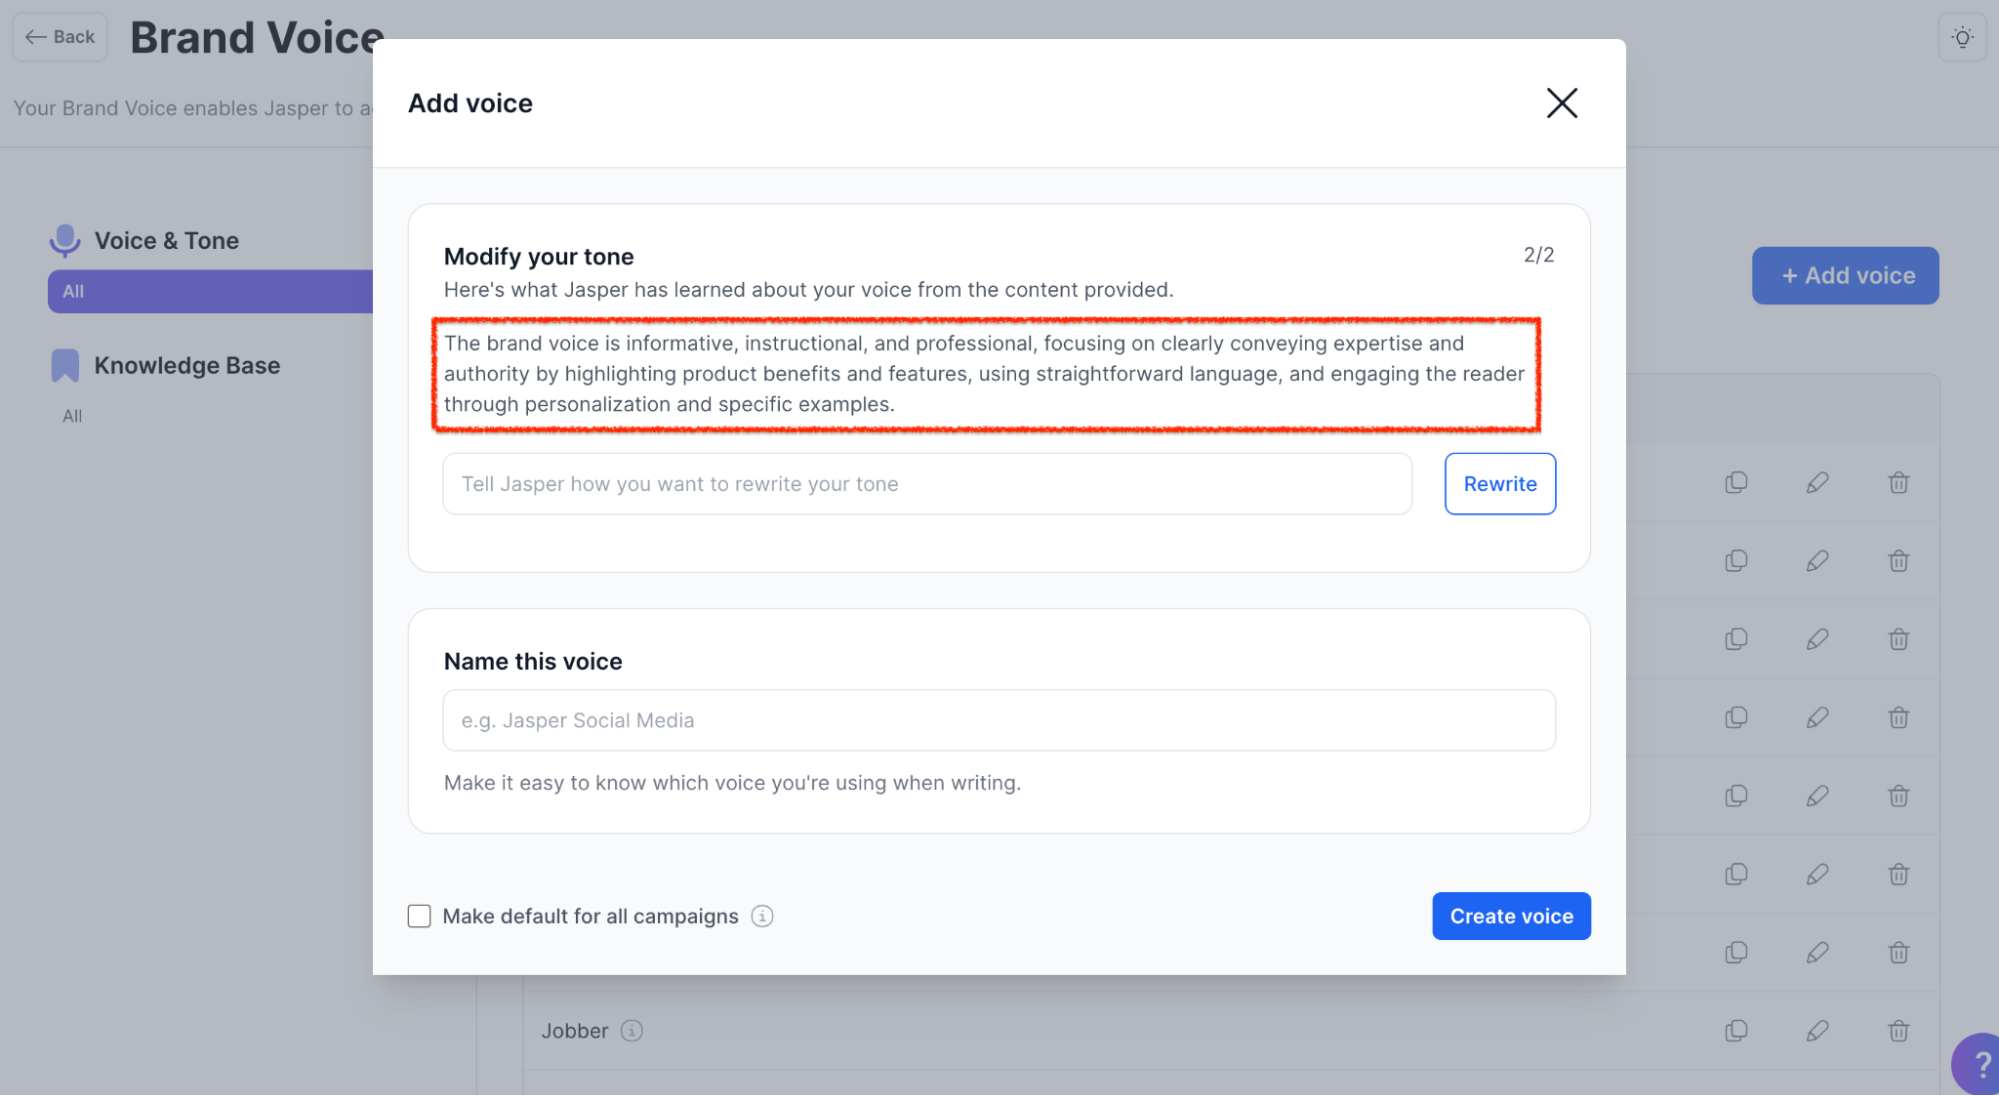Click the light bulb icon
The height and width of the screenshot is (1096, 1999).
(1962, 38)
